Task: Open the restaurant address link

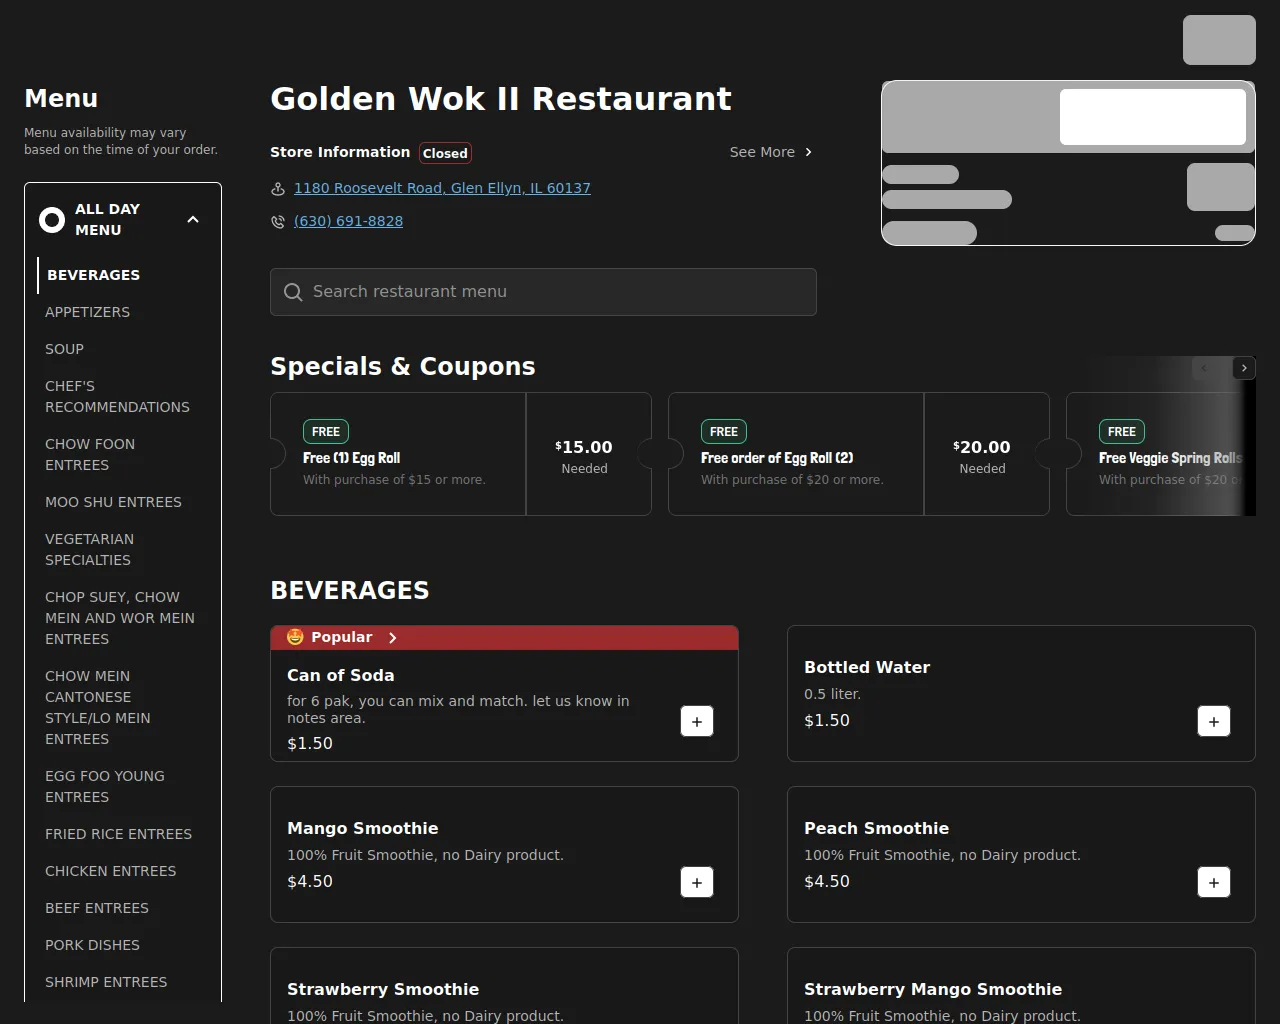Action: (x=442, y=188)
